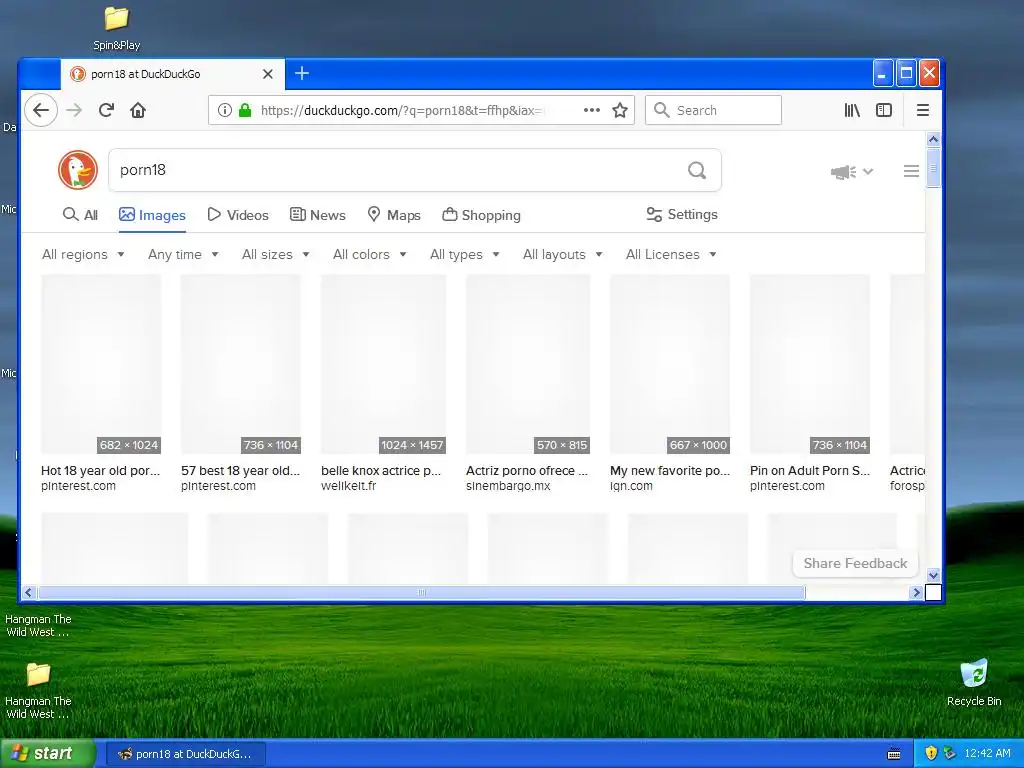Open the DuckDuckGo page side menu icon
Viewport: 1024px width, 768px height.
tap(911, 171)
